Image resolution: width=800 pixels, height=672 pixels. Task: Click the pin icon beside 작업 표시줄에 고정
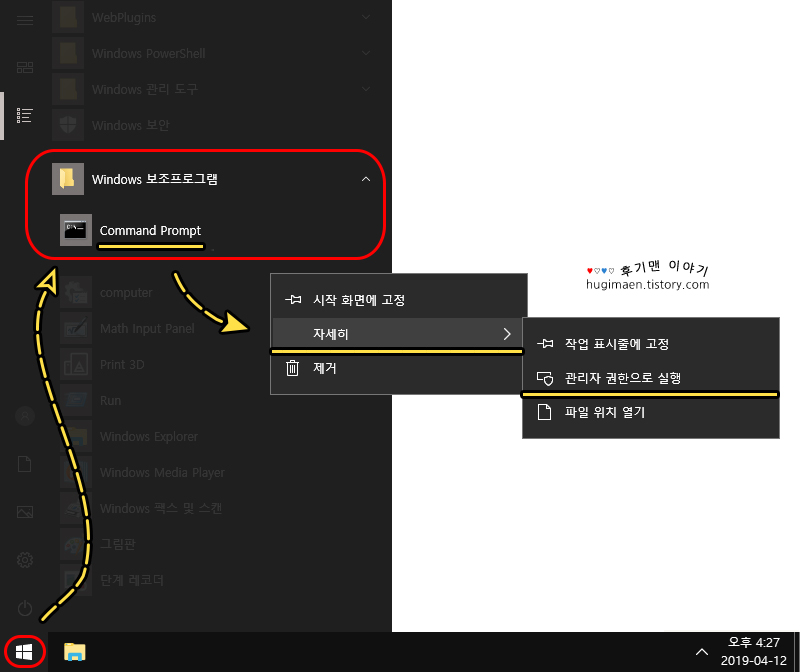(545, 343)
